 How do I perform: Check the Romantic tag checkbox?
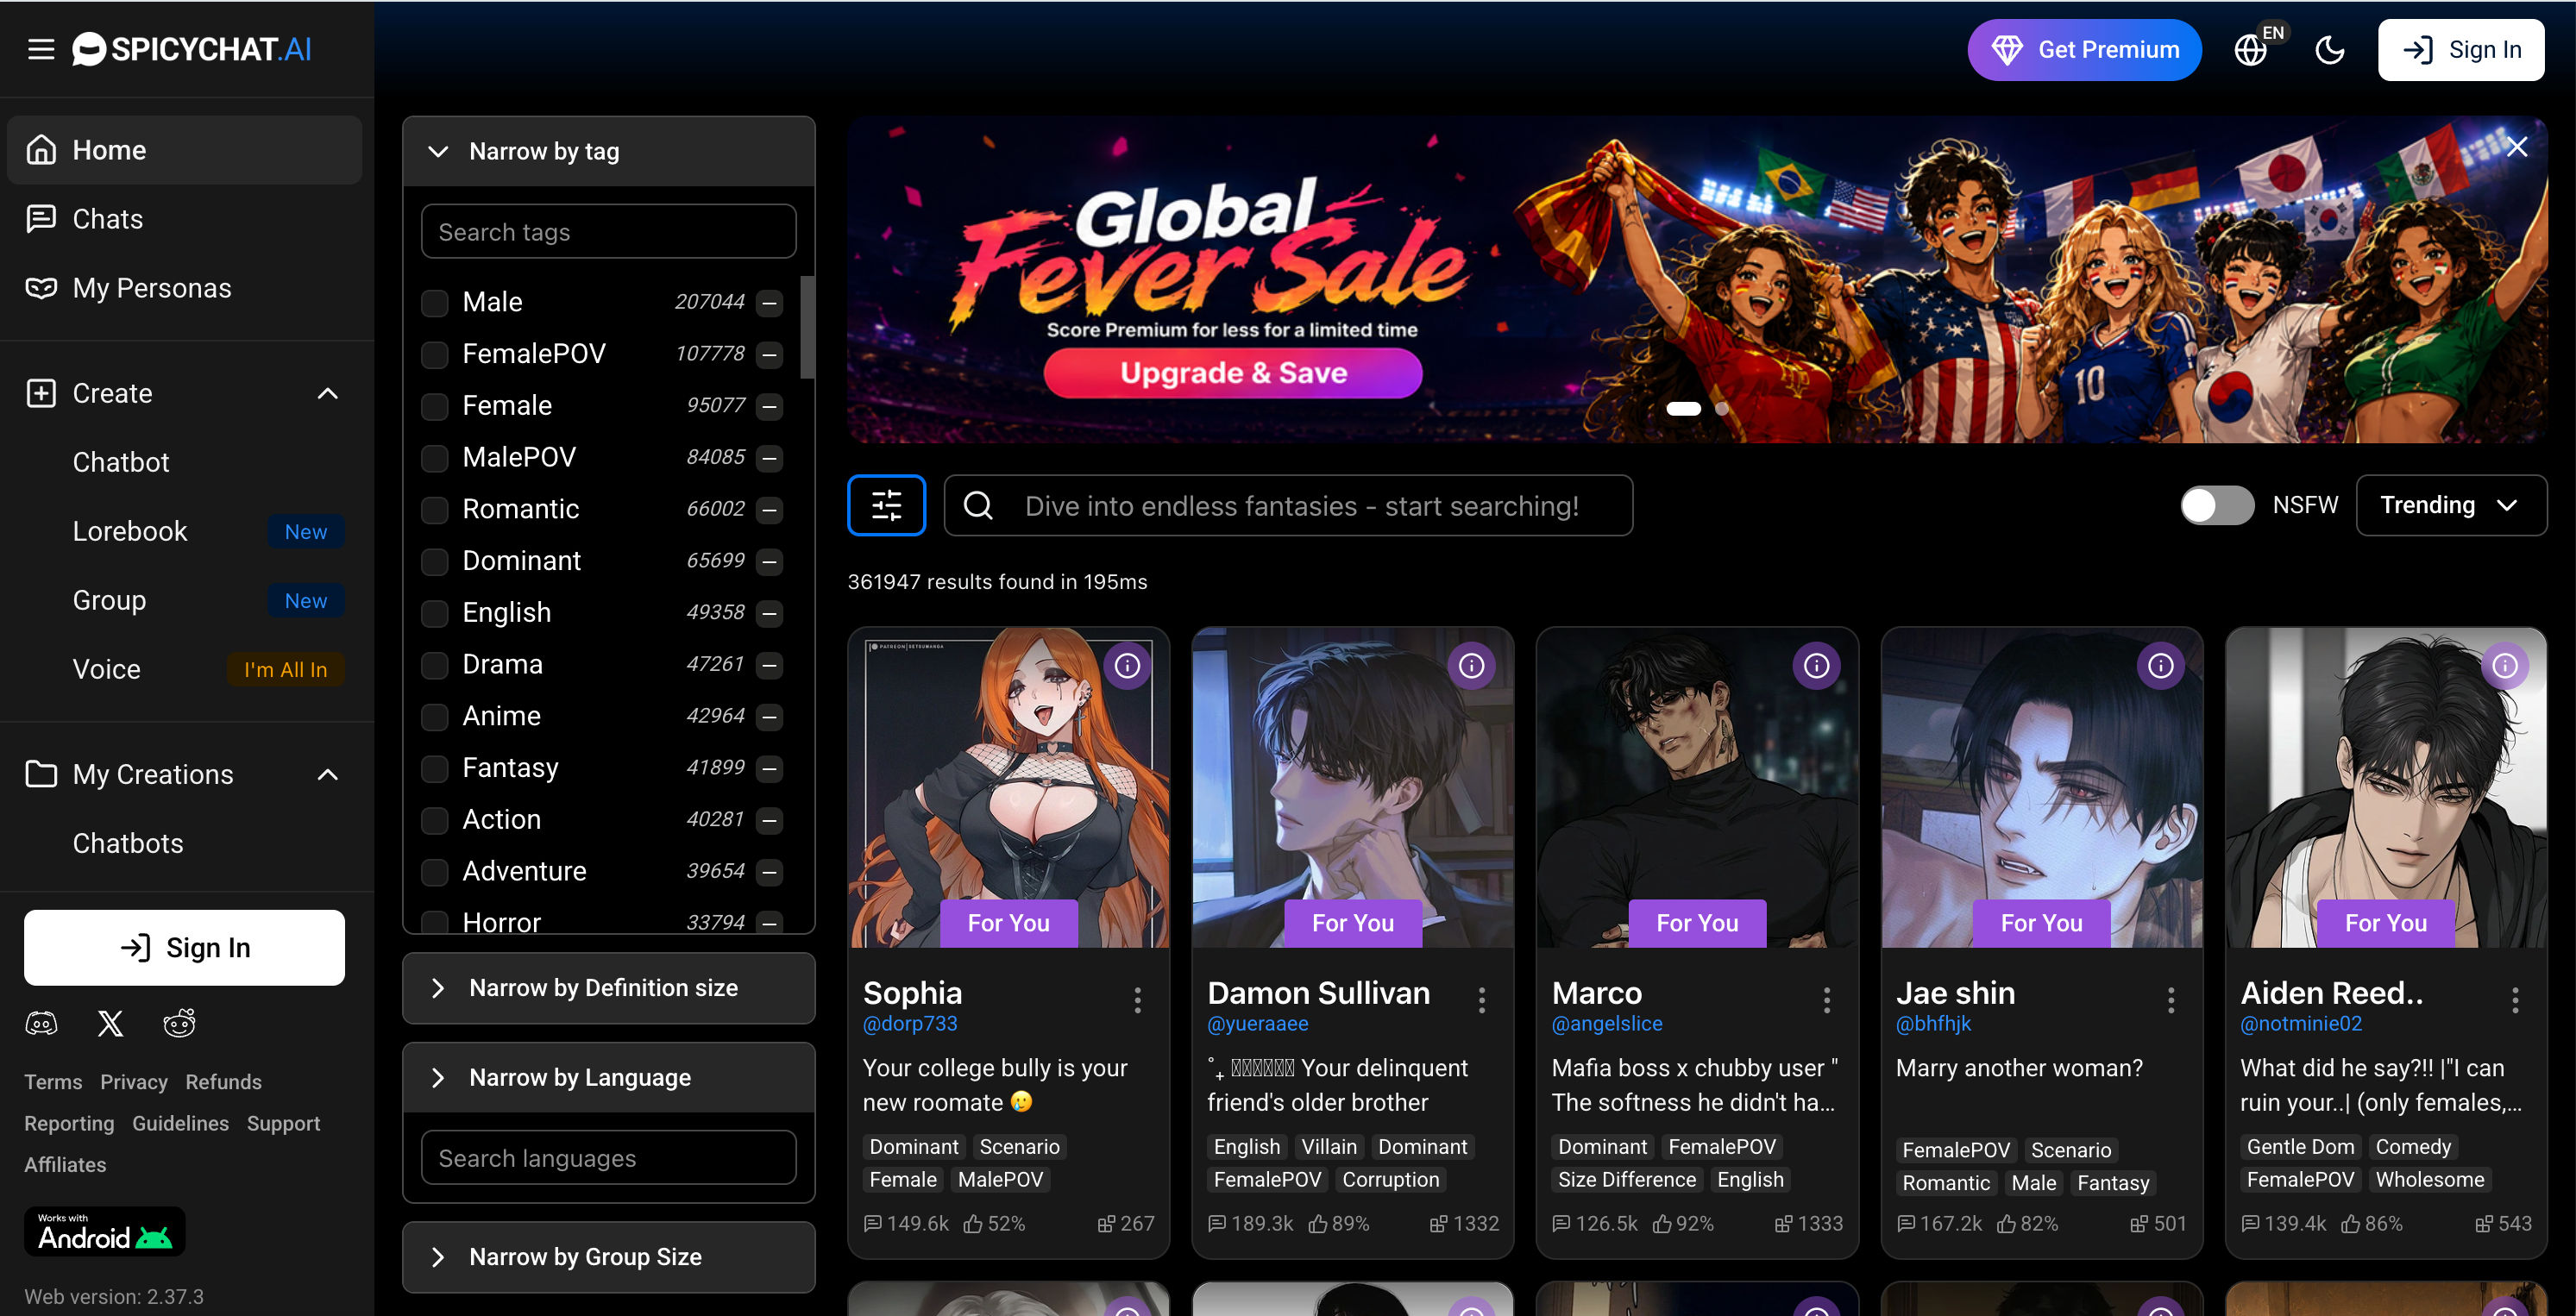[x=434, y=509]
